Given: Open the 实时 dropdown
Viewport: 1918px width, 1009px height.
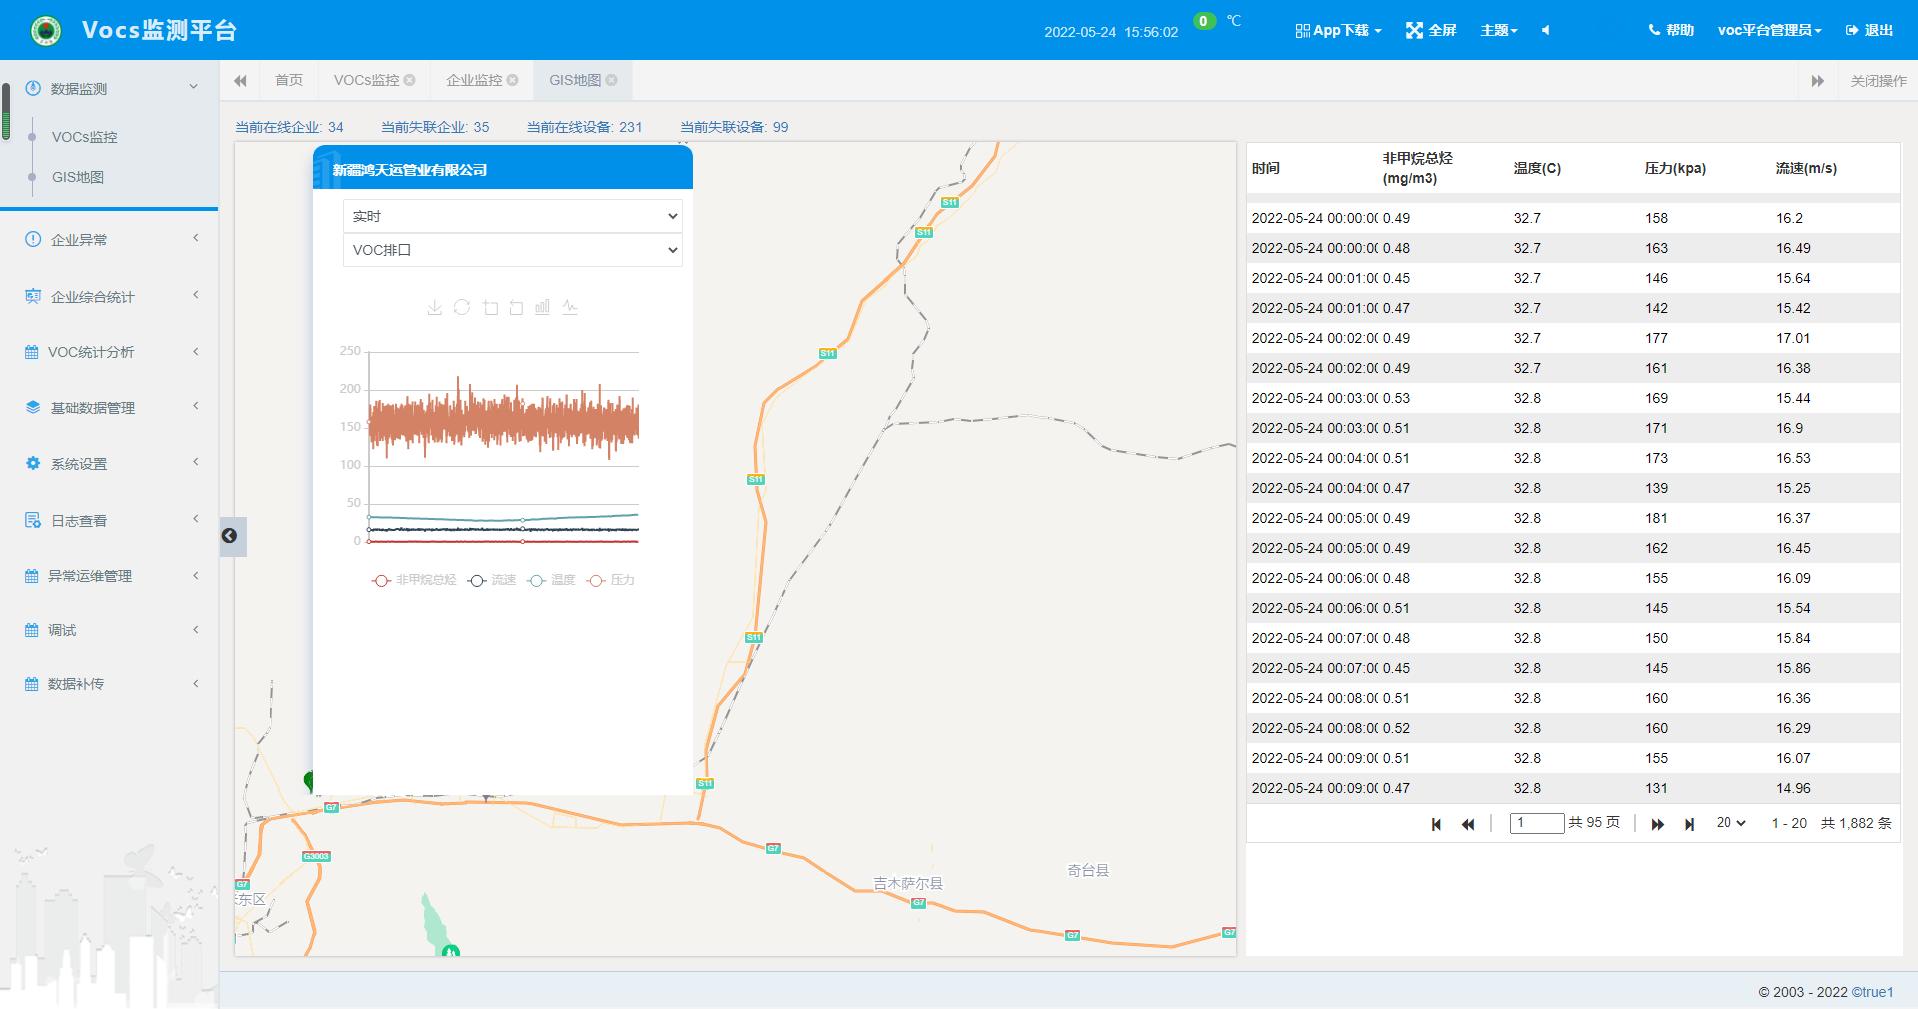Looking at the screenshot, I should click(x=512, y=216).
